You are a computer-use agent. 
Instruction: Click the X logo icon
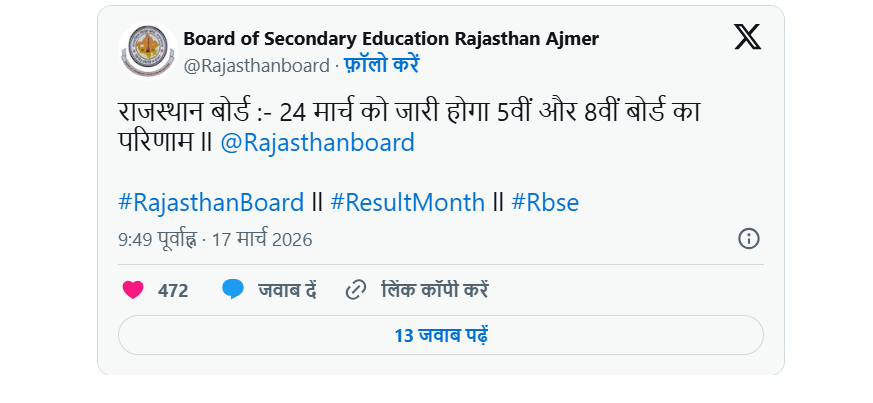(x=747, y=38)
